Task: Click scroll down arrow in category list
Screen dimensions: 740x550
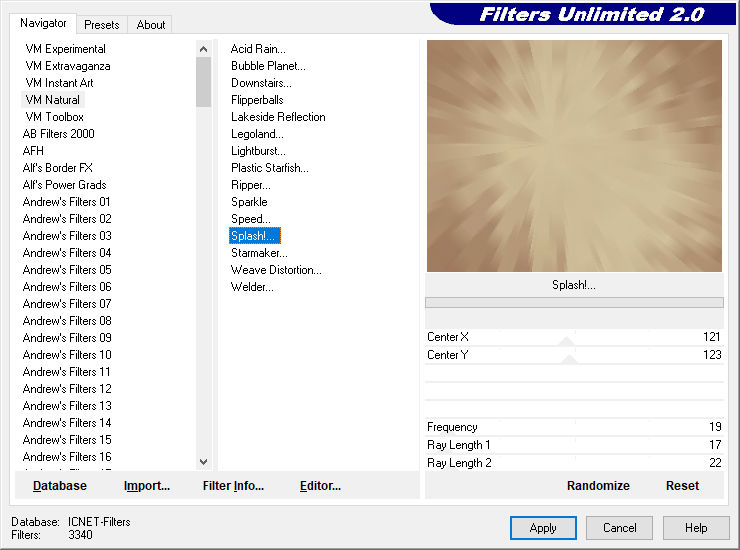Action: [203, 462]
